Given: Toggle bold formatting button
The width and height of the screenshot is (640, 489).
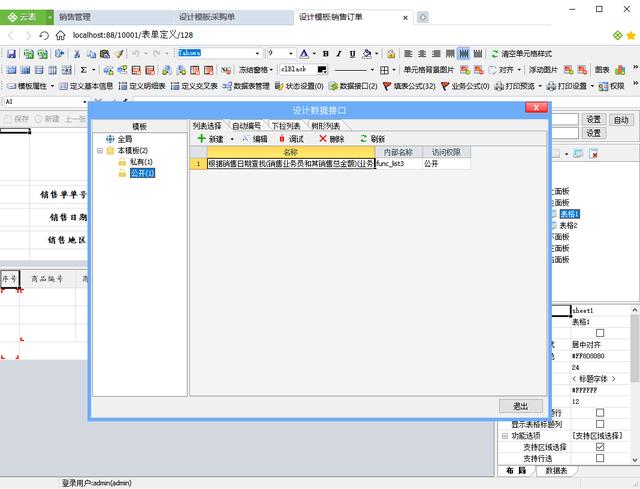Looking at the screenshot, I should point(326,53).
